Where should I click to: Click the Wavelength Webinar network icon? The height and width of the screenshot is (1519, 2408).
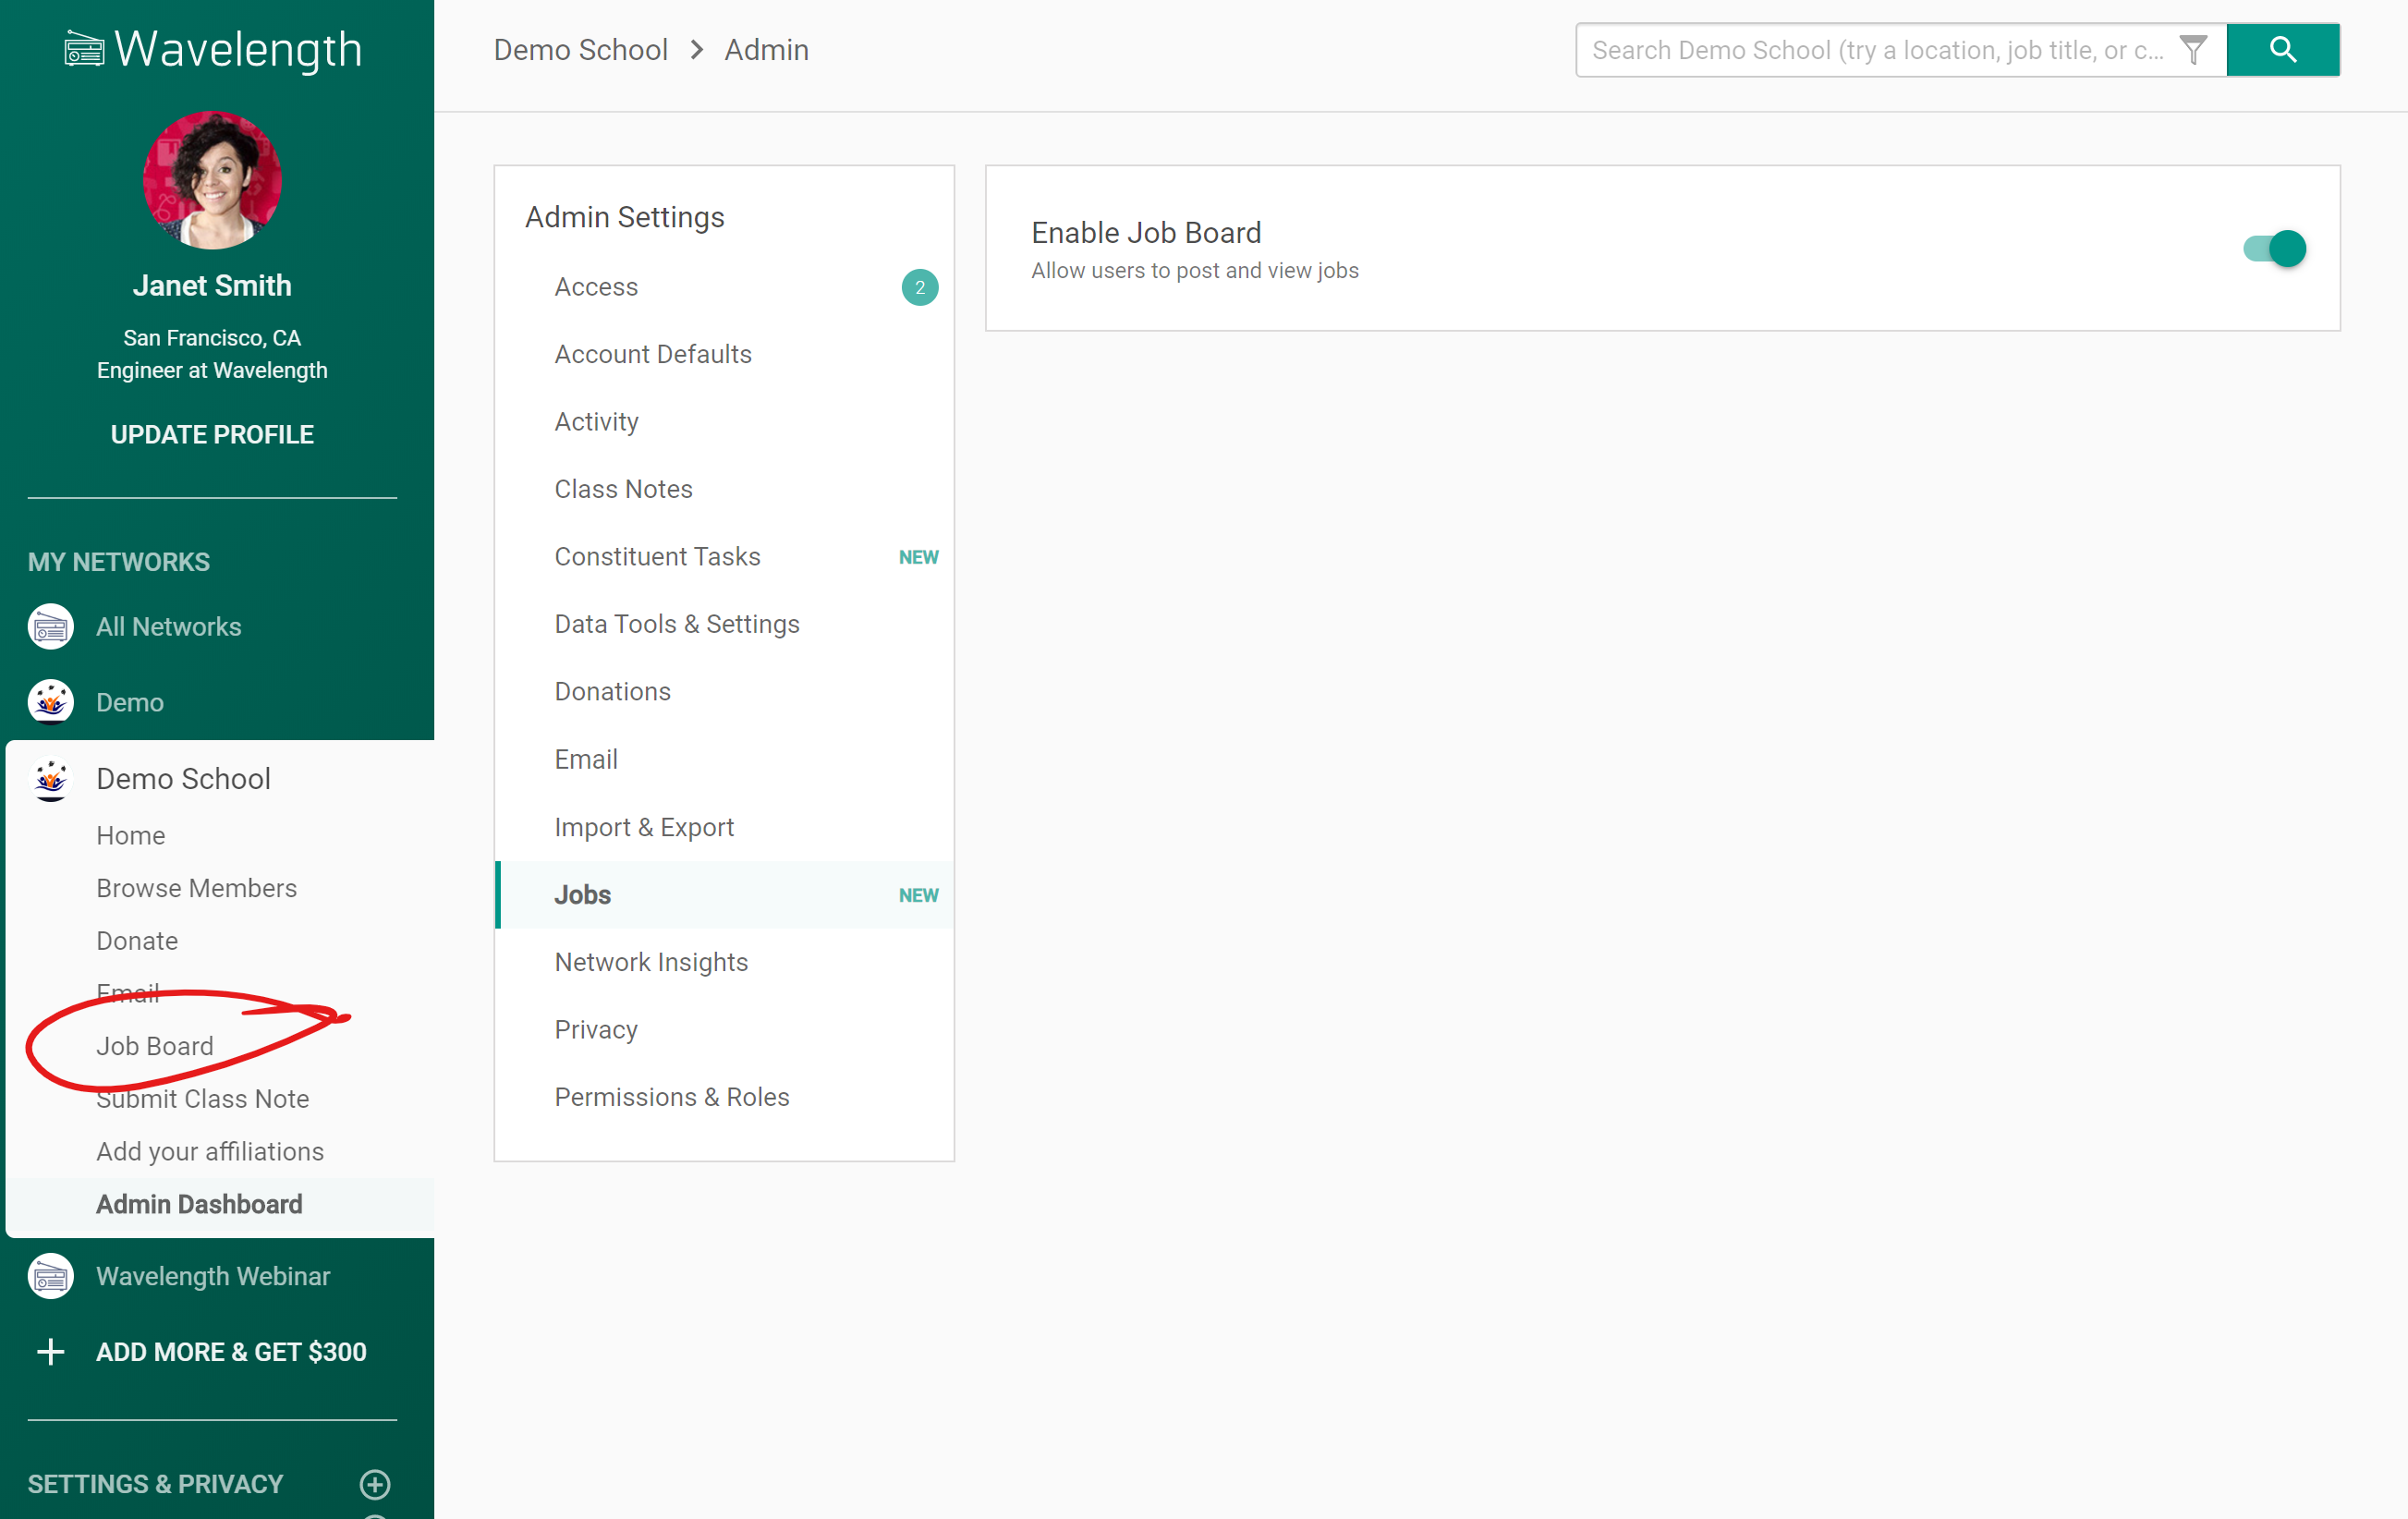(51, 1276)
